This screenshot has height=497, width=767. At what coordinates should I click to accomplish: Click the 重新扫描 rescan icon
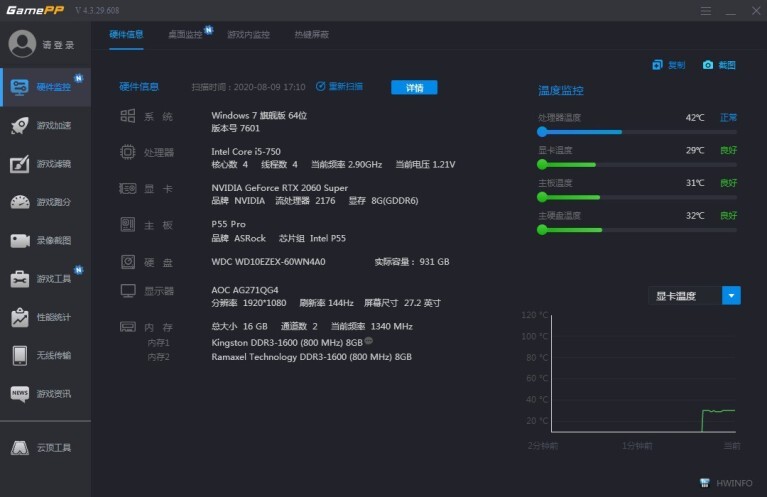pos(320,87)
